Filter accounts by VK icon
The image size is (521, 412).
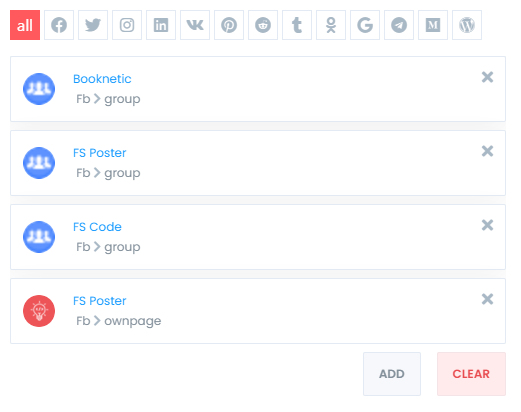point(195,25)
